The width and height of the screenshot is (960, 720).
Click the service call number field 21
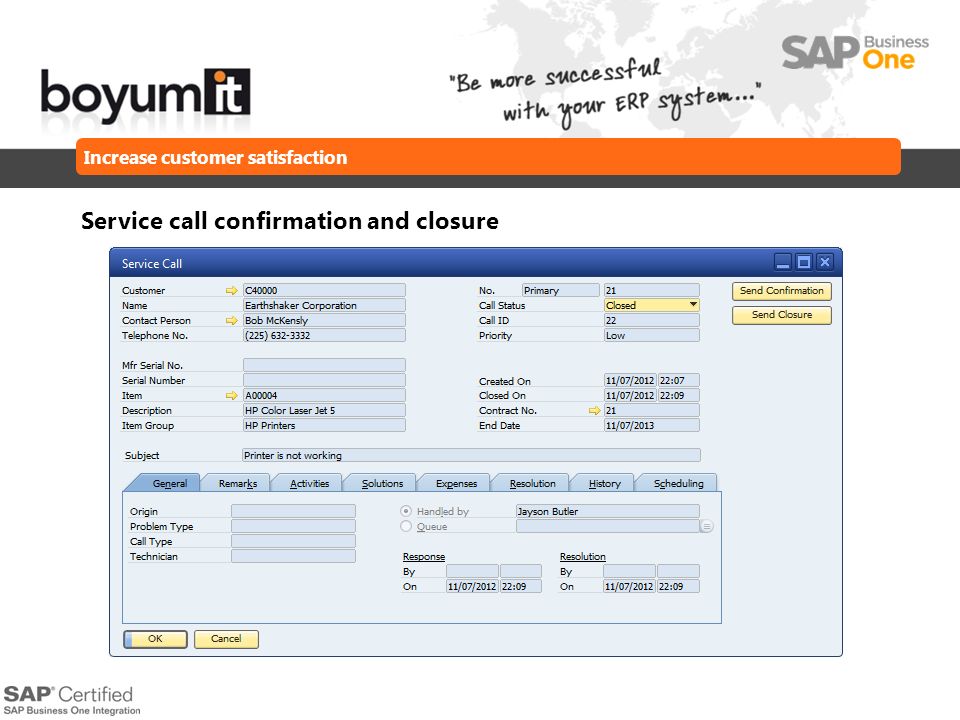[x=651, y=290]
